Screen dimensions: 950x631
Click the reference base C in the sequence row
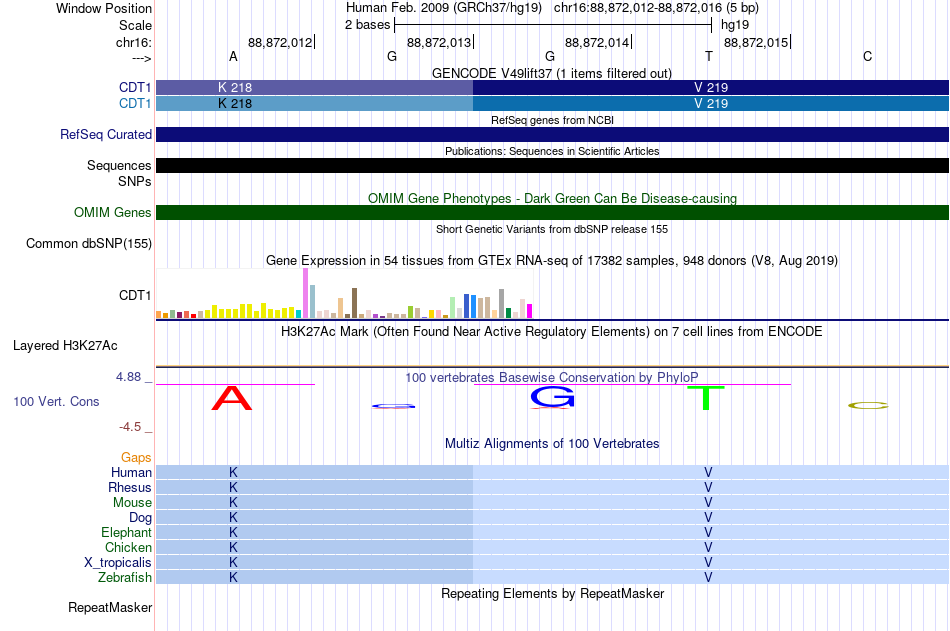coord(868,56)
